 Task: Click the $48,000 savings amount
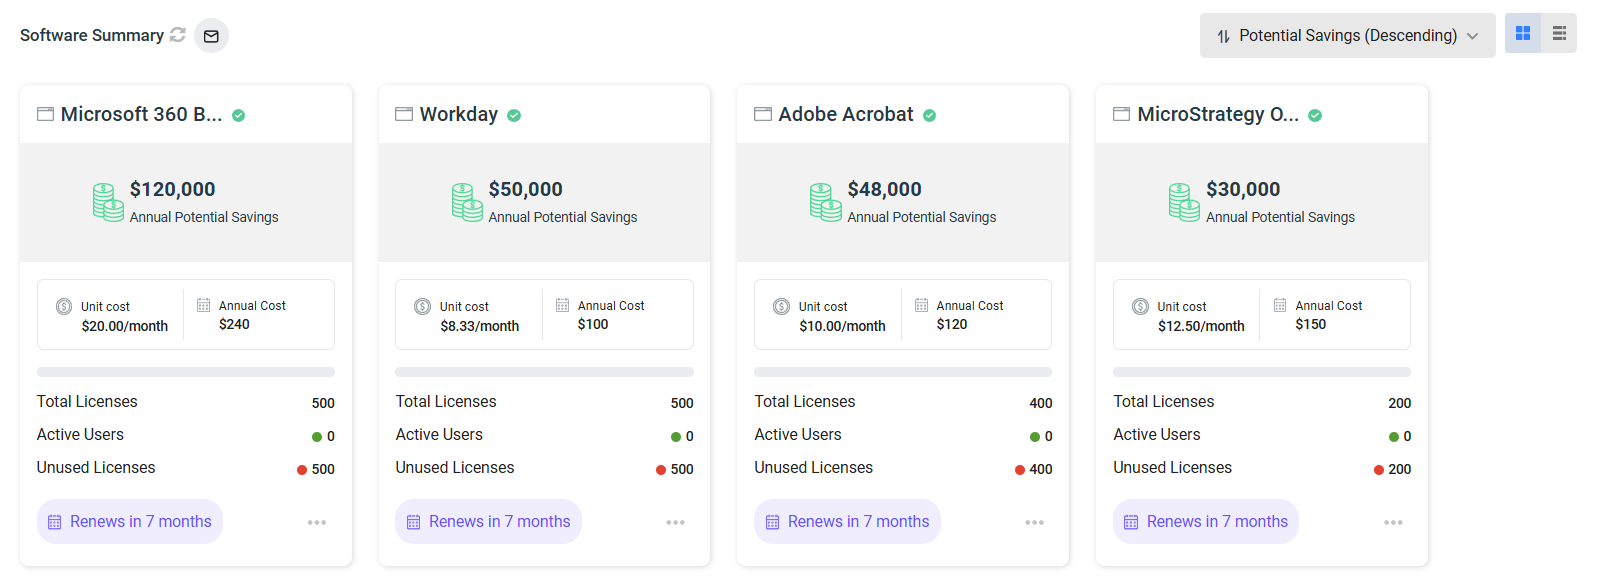(885, 189)
